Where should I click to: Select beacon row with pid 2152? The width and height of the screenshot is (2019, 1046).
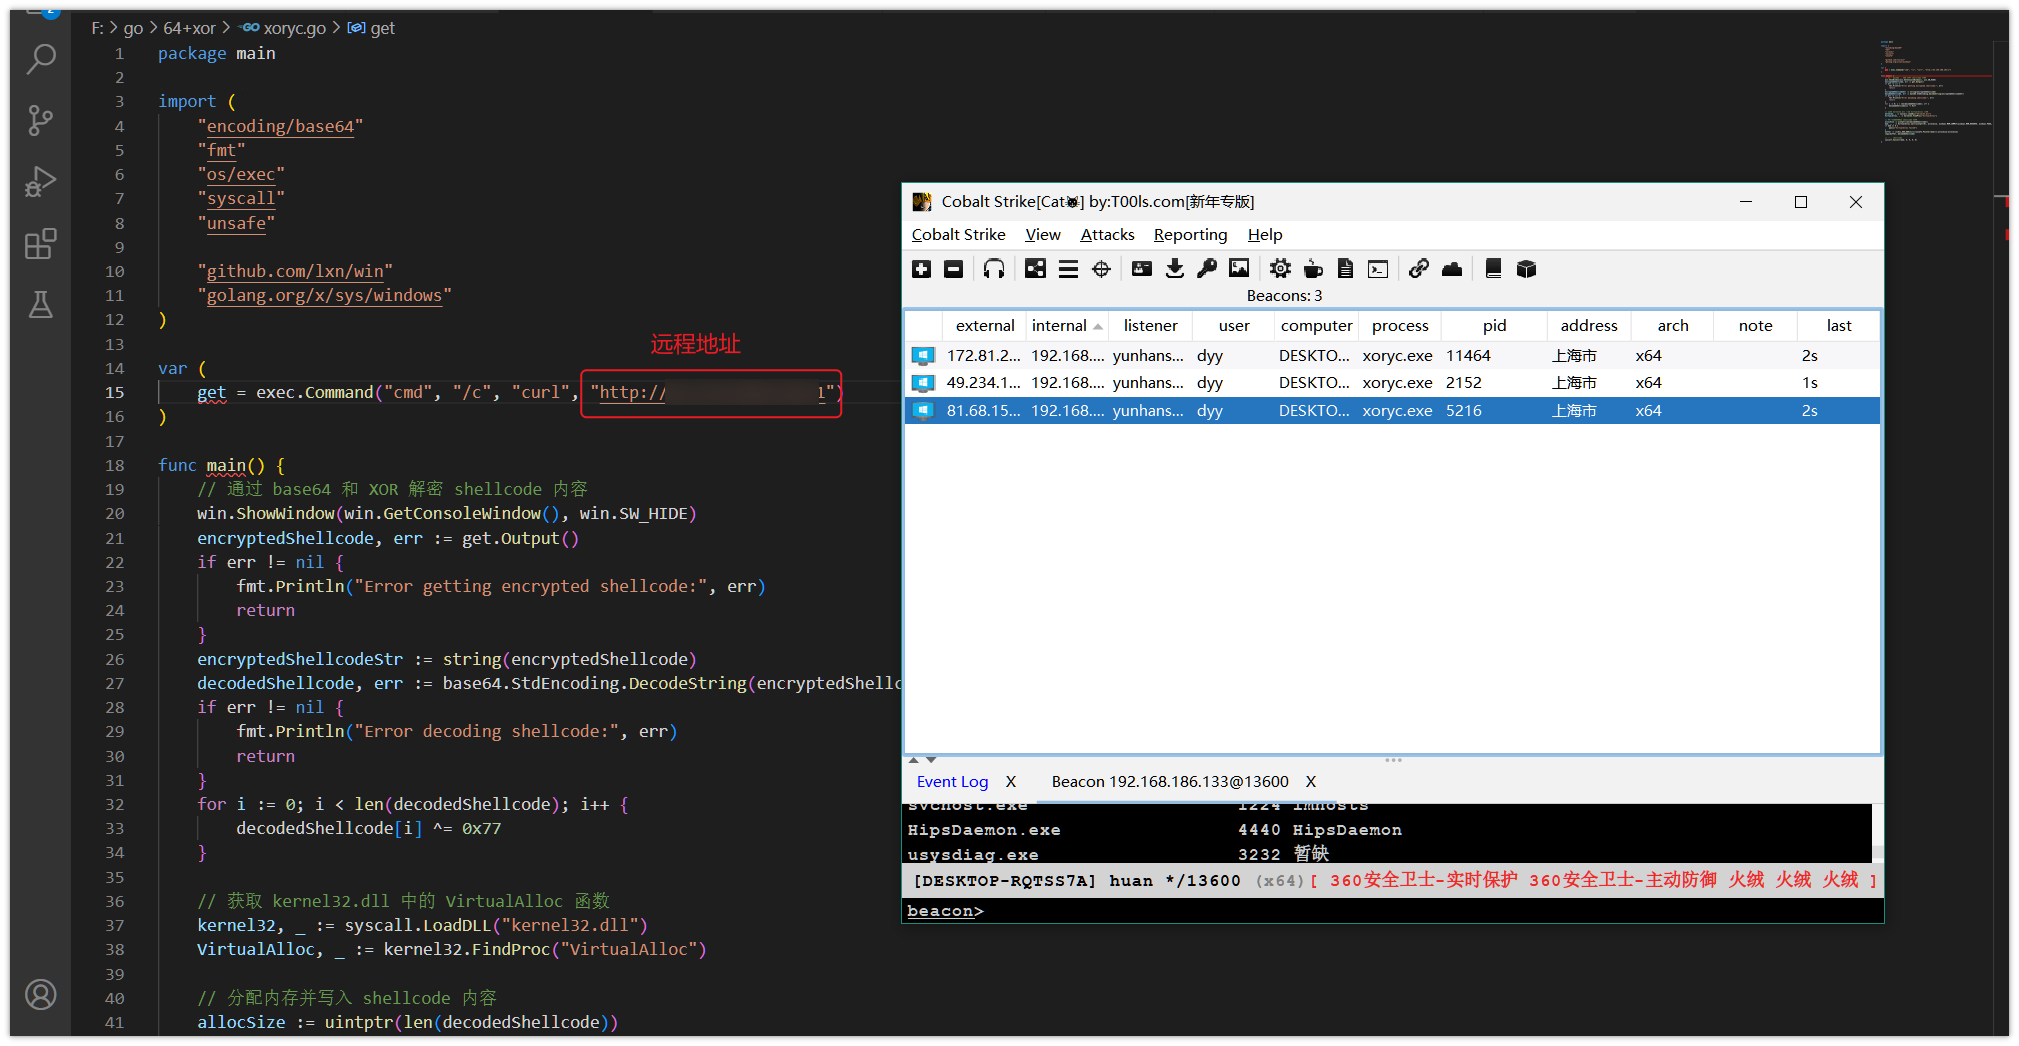(x=1392, y=383)
